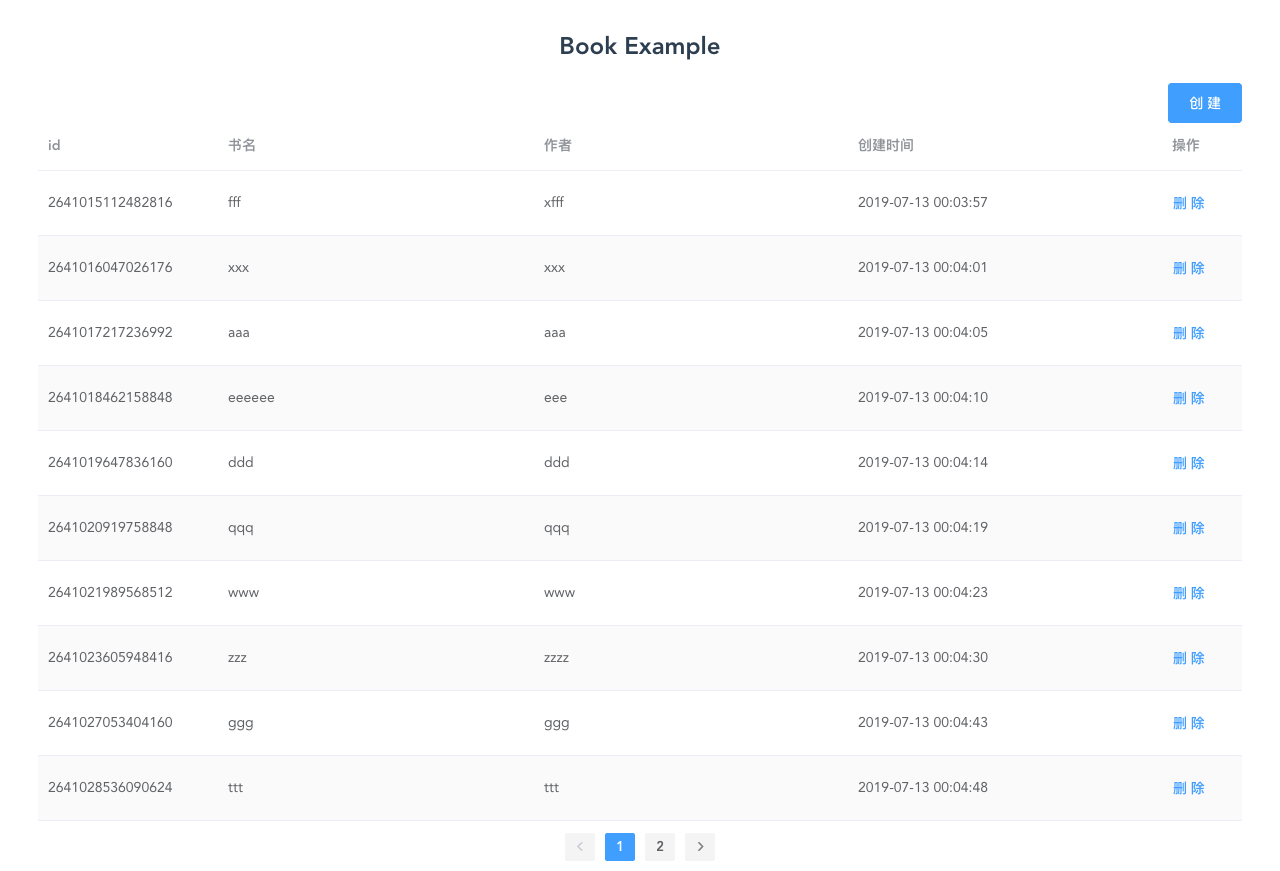This screenshot has width=1280, height=871.
Task: Go to the next page using the chevron arrow
Action: (x=699, y=847)
